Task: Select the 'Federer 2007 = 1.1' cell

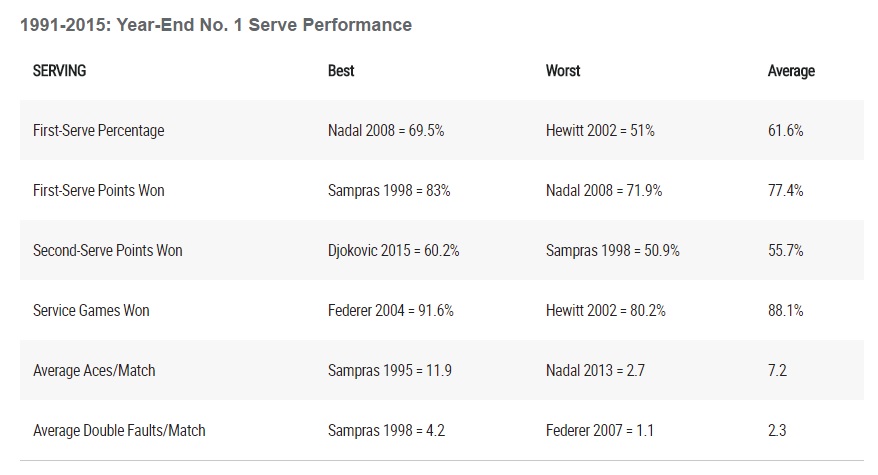Action: click(601, 431)
